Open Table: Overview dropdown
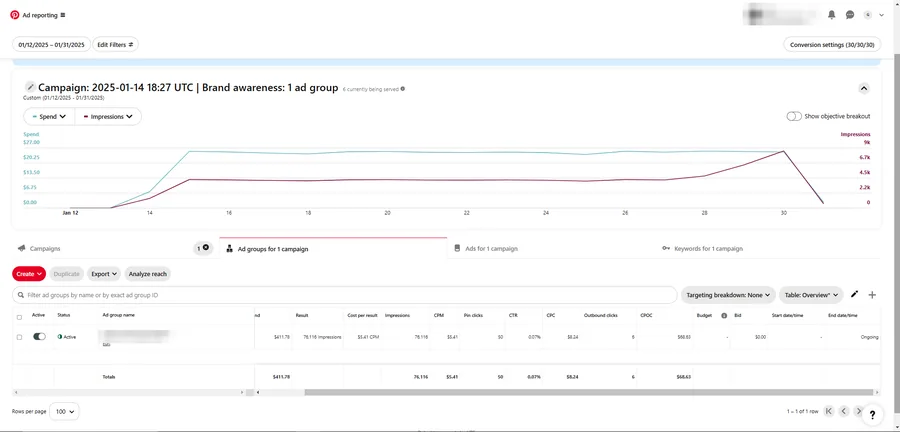900x432 pixels. tap(811, 295)
